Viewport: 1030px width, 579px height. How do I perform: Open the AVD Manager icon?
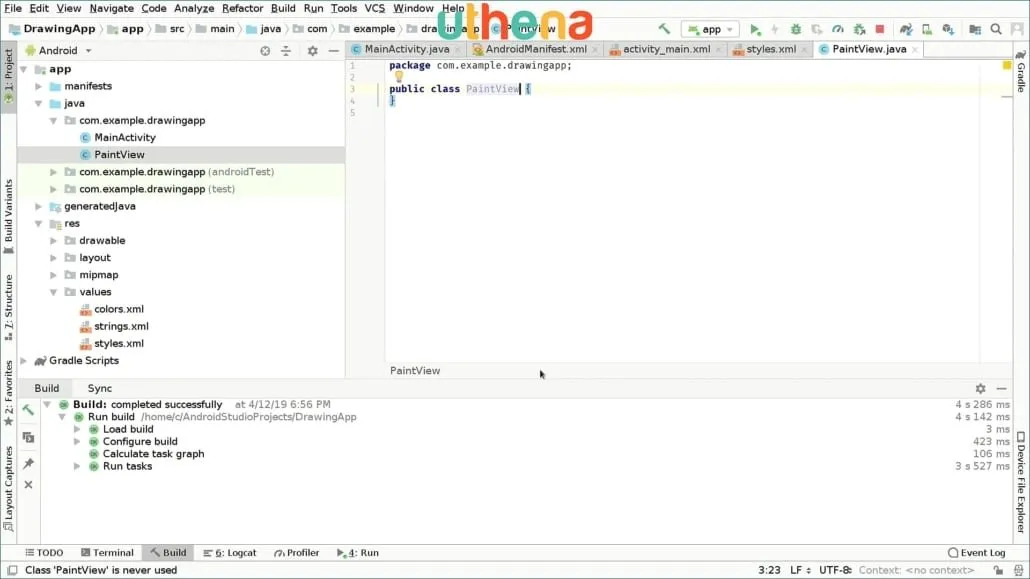927,29
